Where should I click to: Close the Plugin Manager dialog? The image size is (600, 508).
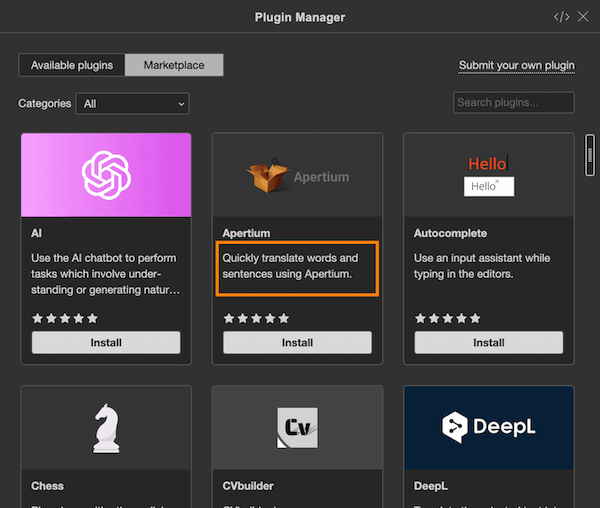click(x=583, y=16)
